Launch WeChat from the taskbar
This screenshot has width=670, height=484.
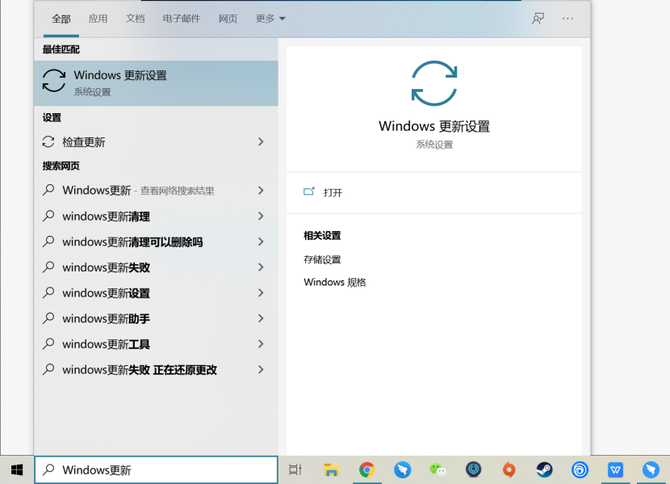[x=438, y=470]
